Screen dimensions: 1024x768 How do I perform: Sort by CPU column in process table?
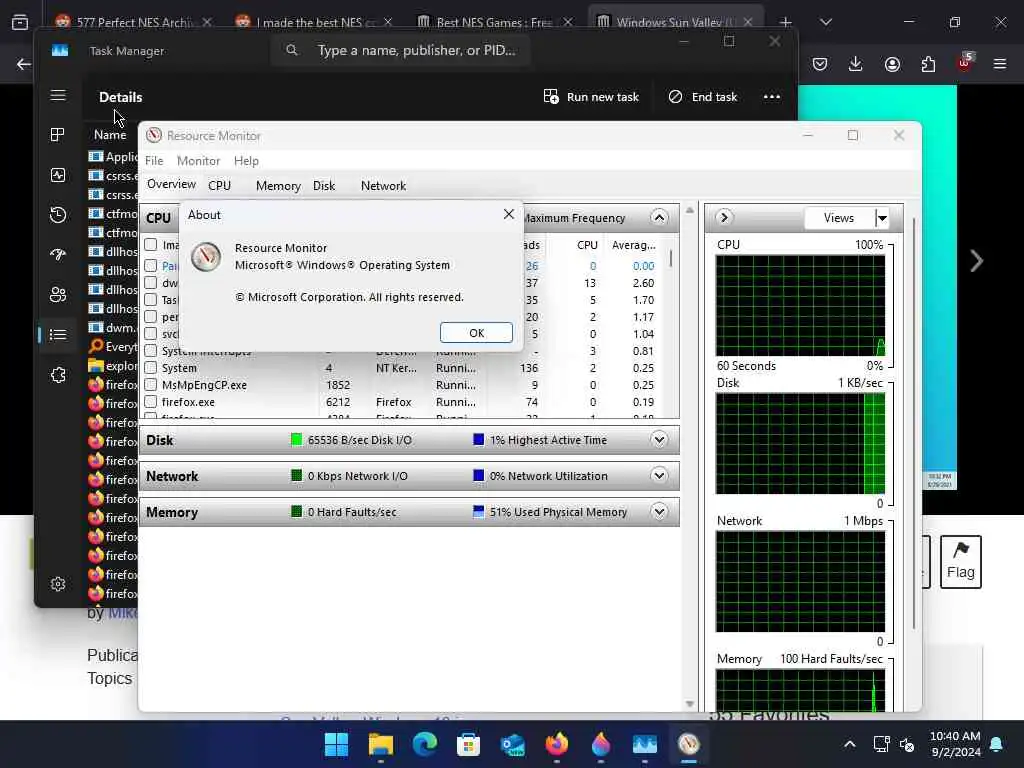(x=587, y=245)
